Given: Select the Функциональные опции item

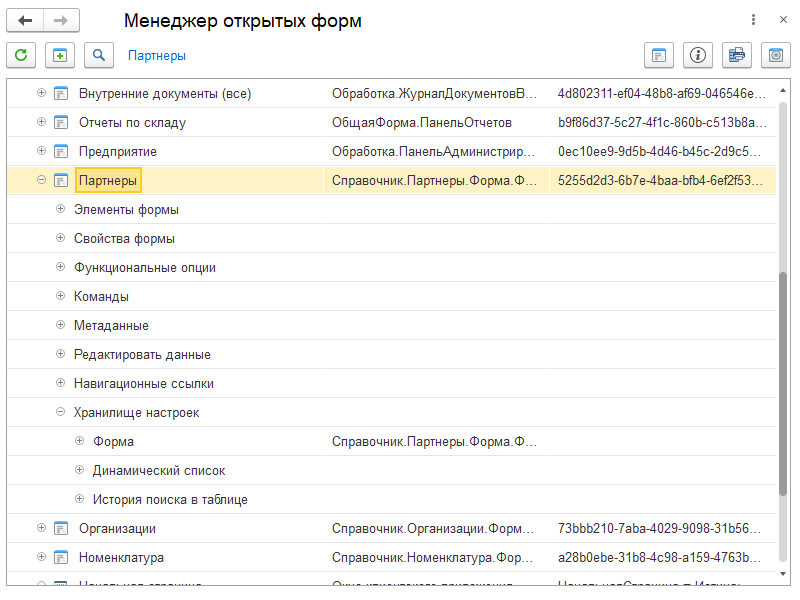Looking at the screenshot, I should (x=144, y=268).
